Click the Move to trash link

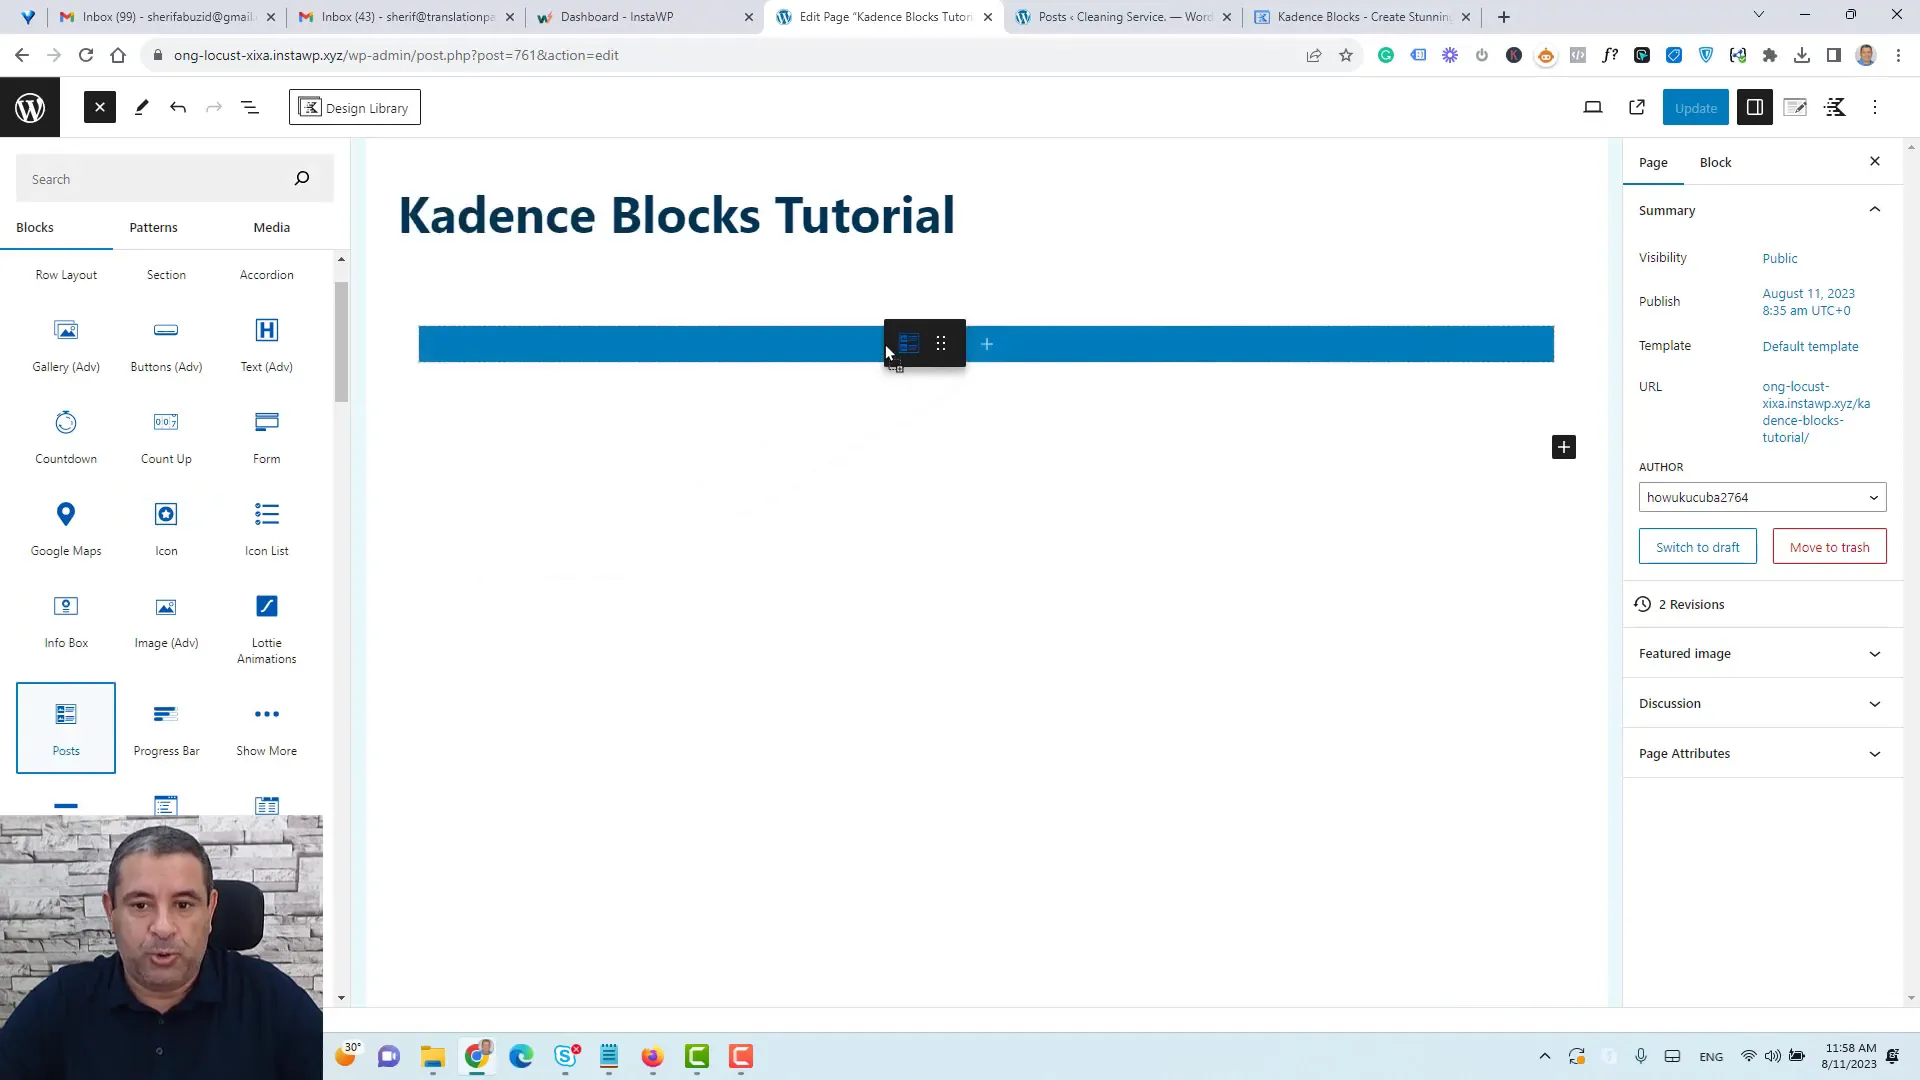[x=1830, y=546]
